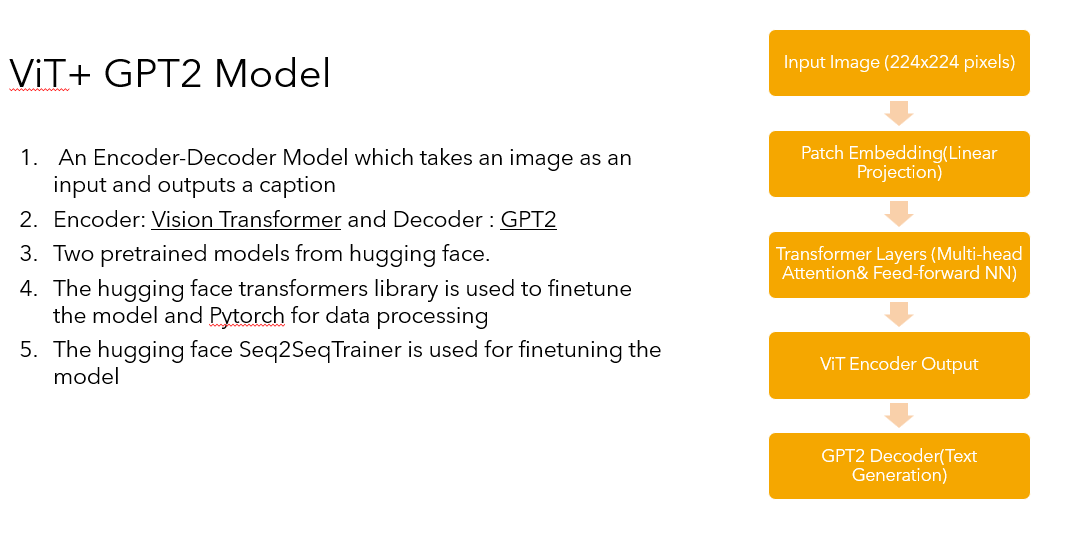Click the arrow above GPT2 Decoder box
1071x533 pixels.
click(x=899, y=415)
